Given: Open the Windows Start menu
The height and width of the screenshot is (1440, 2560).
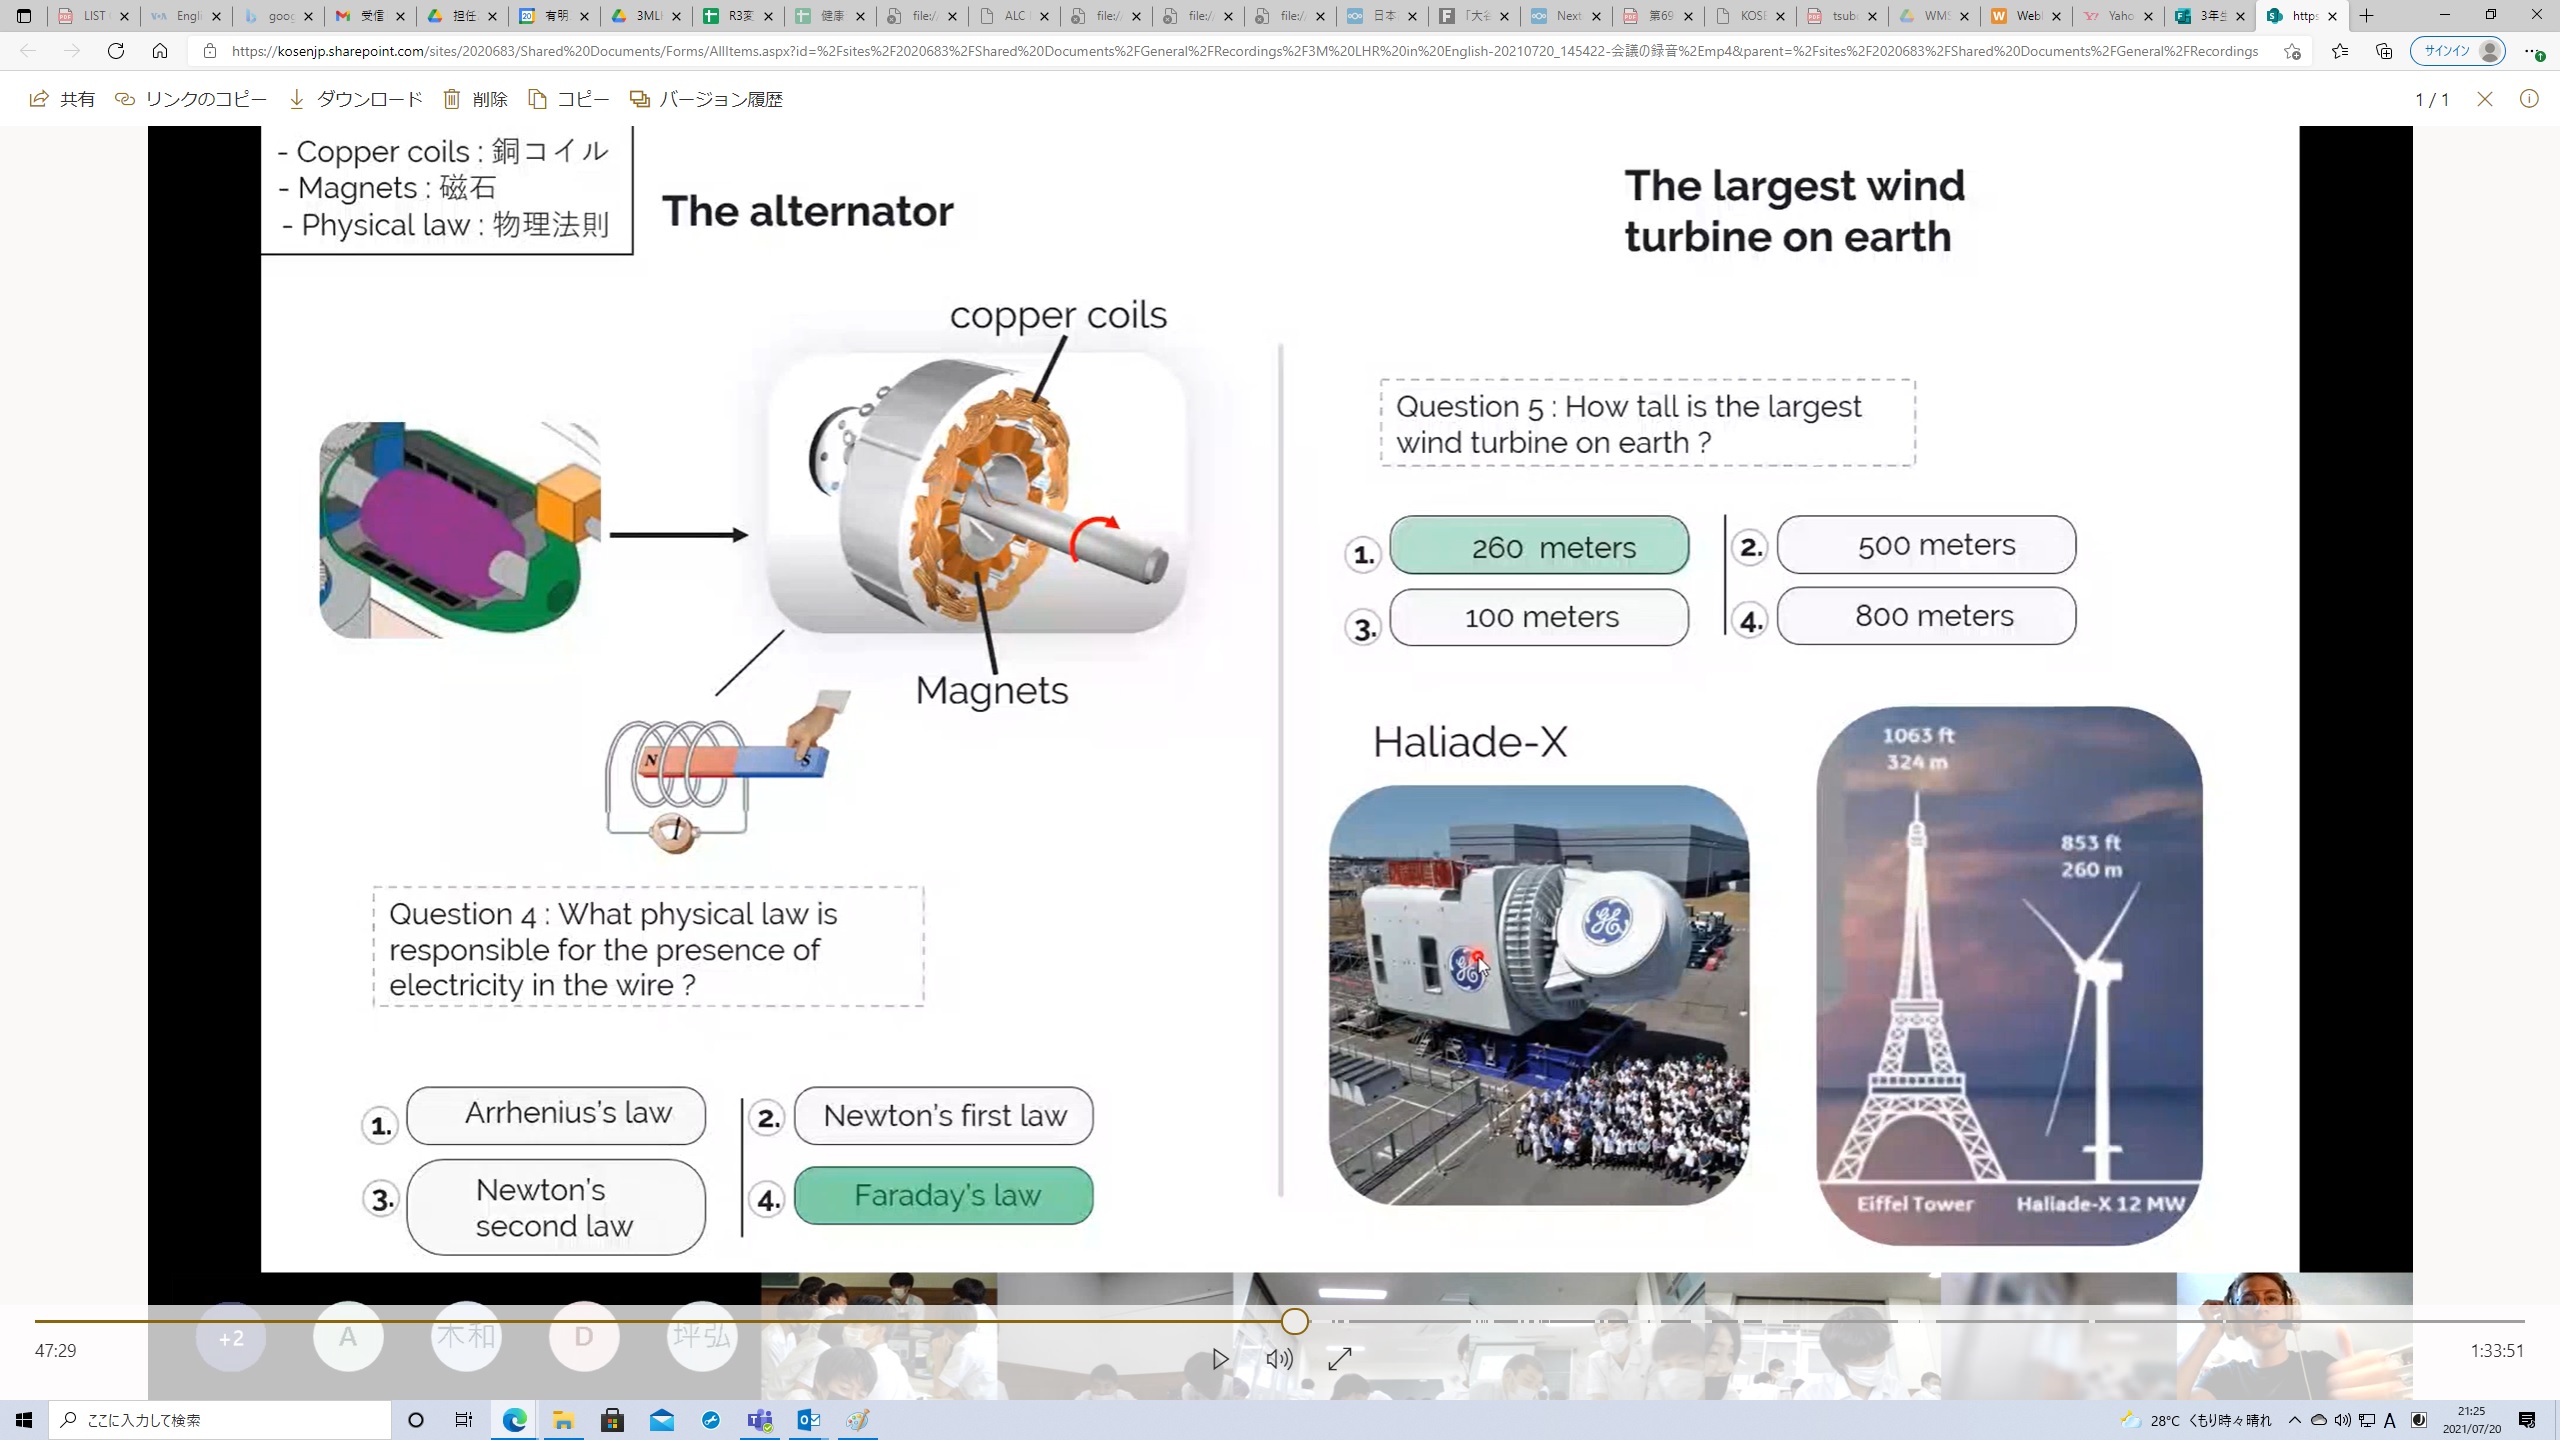Looking at the screenshot, I should pos(24,1420).
